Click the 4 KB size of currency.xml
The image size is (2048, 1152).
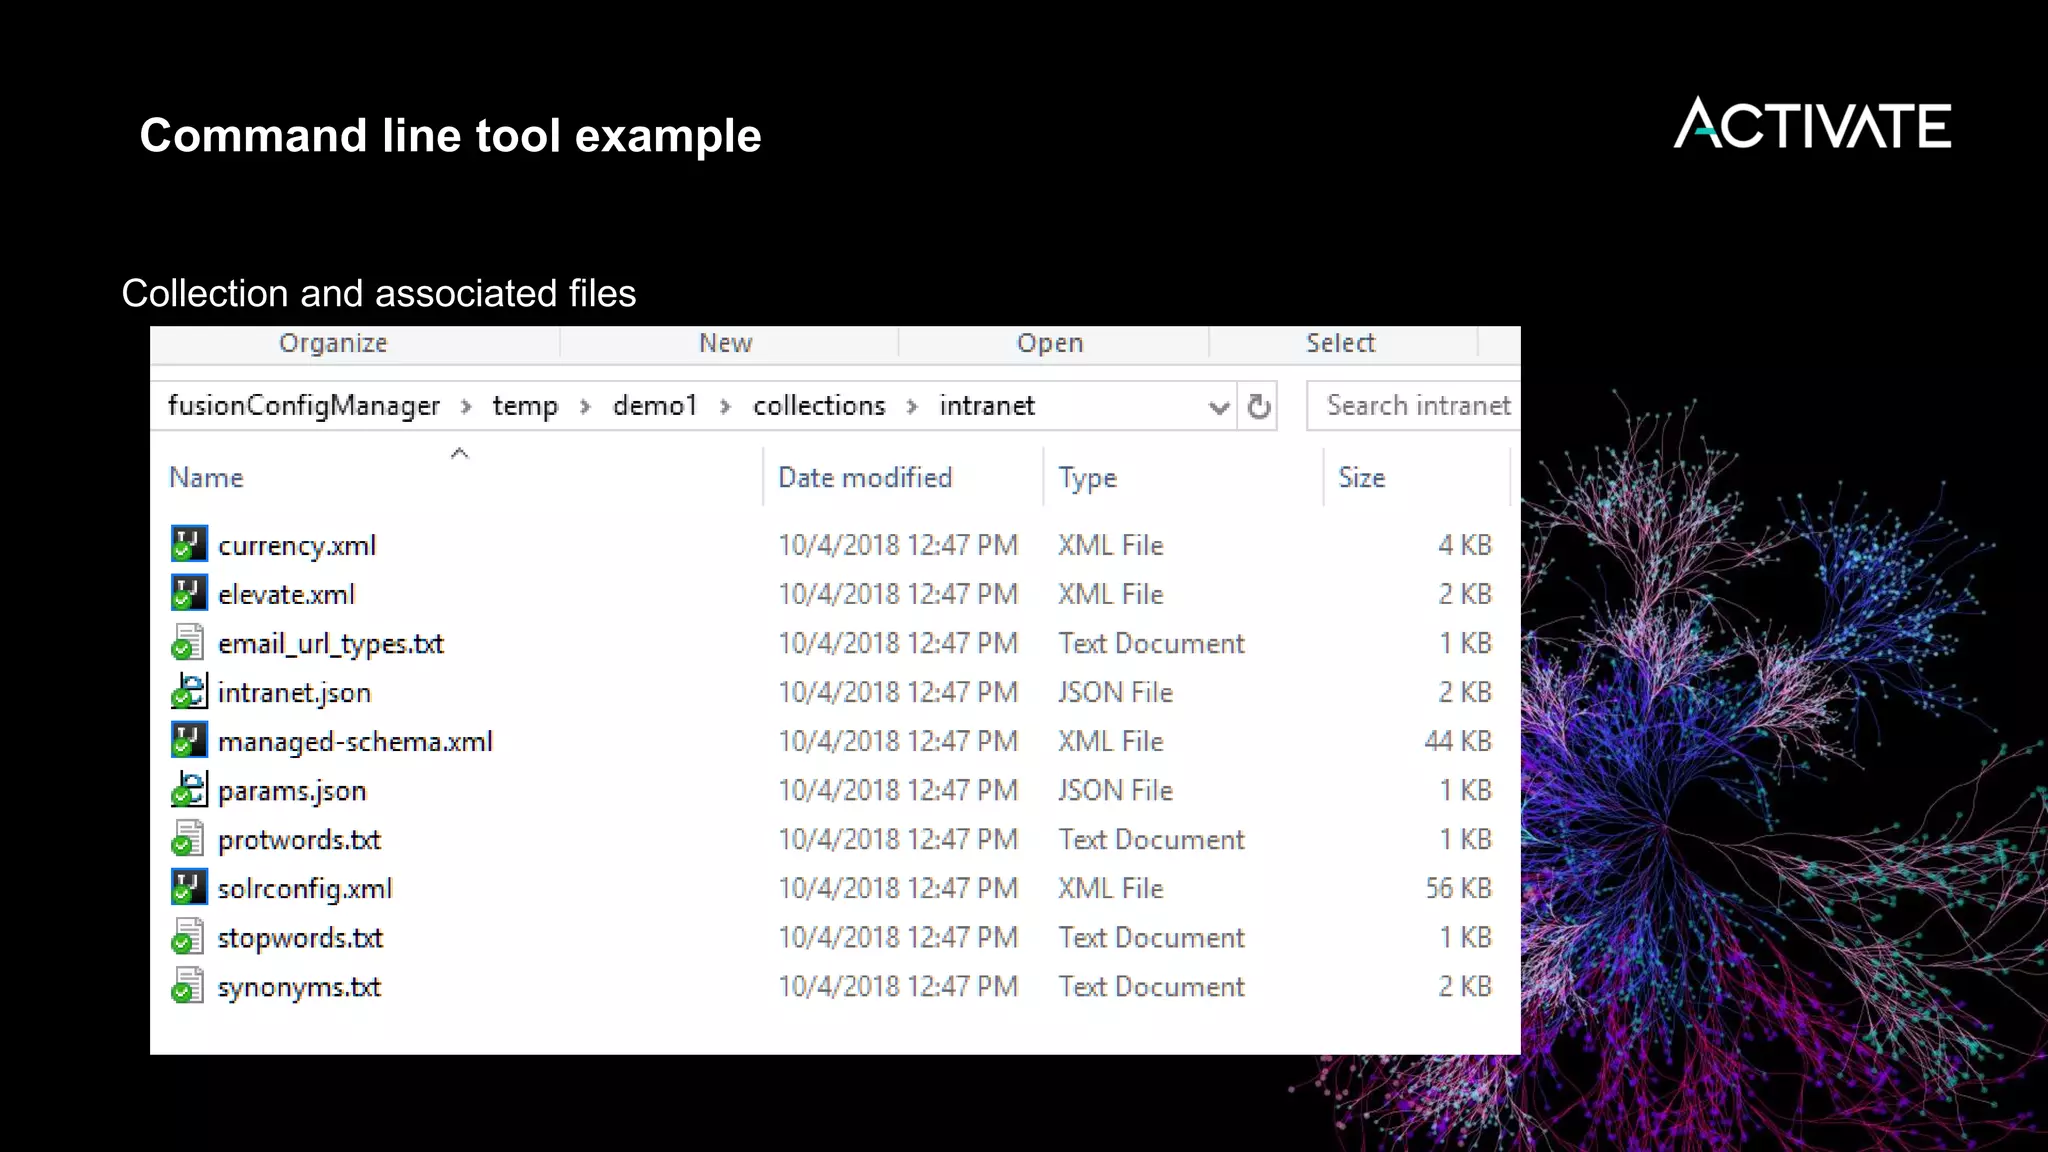[x=1465, y=545]
